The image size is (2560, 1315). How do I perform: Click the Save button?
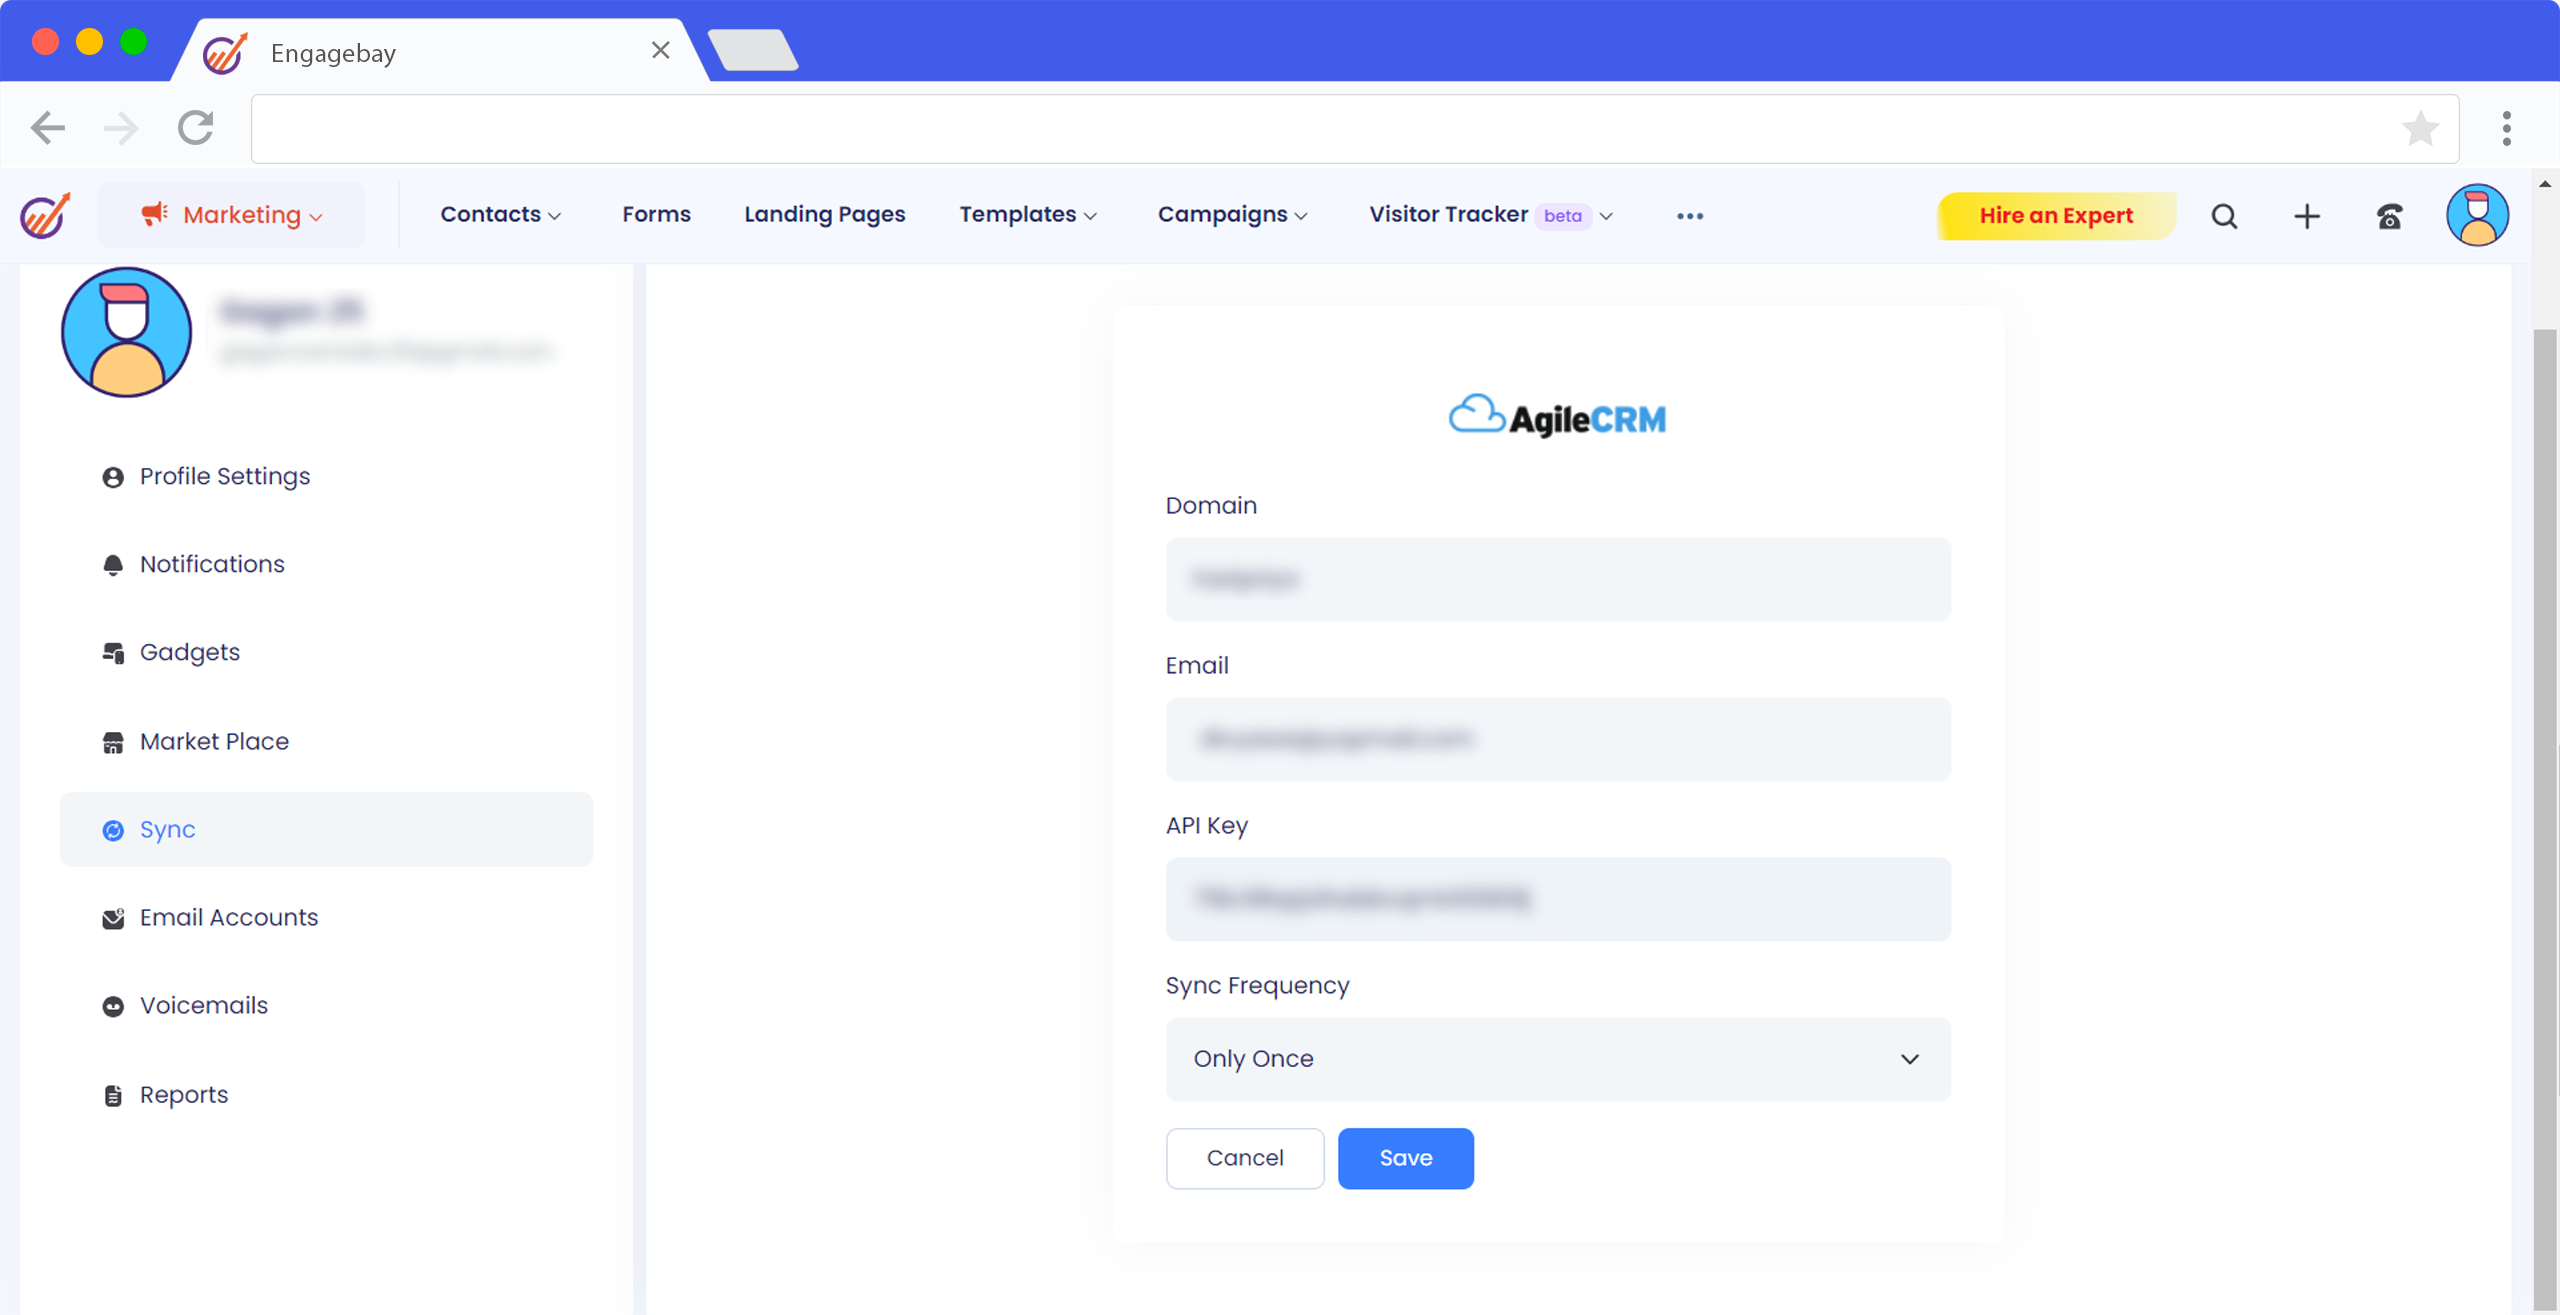1405,1158
